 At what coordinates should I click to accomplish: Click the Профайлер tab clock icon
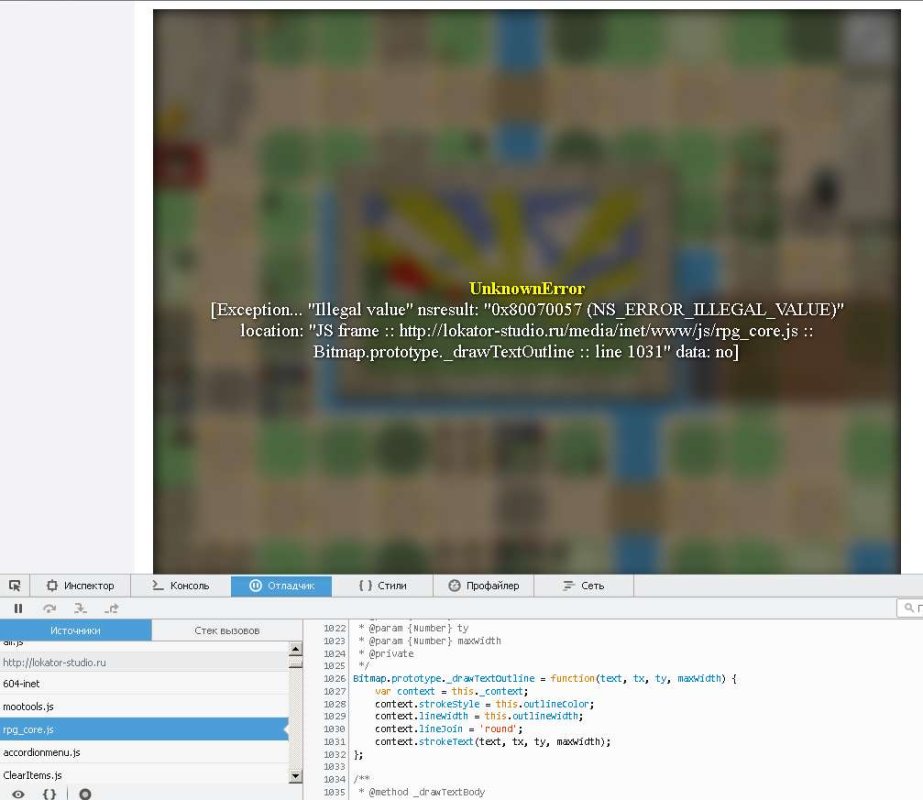[454, 586]
